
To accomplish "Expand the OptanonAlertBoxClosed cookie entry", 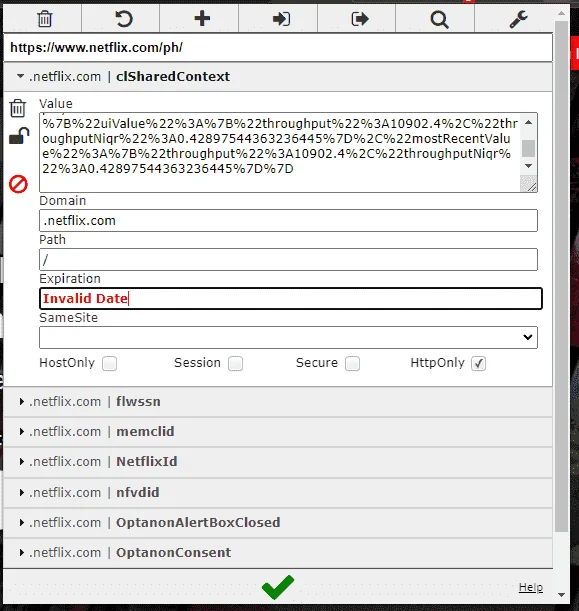I will click(278, 523).
